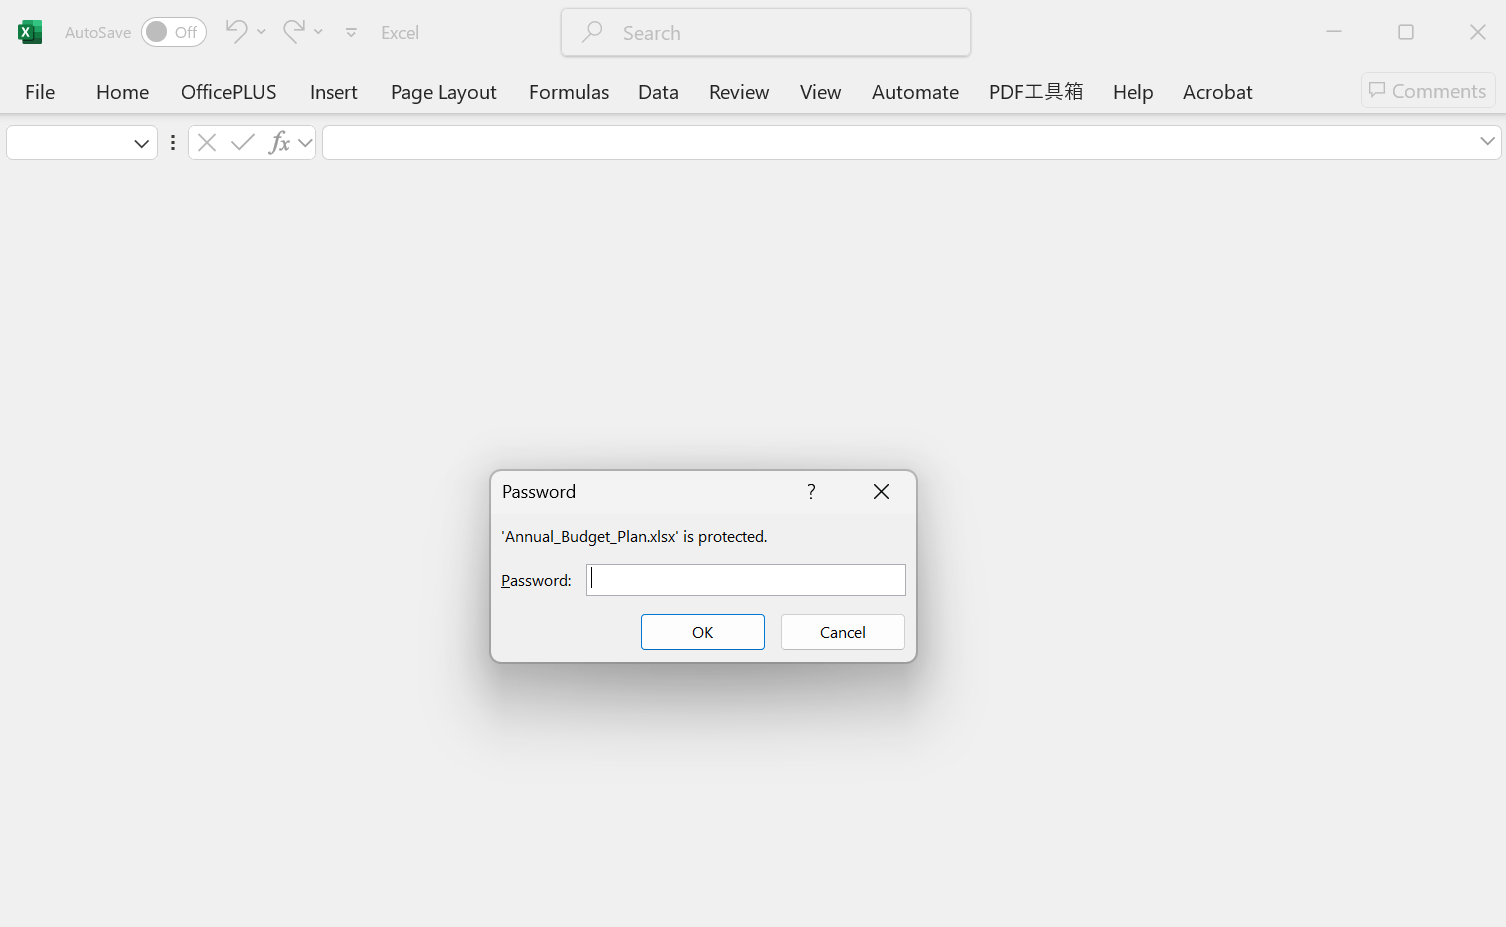Click the Cancel entry X icon
1506x927 pixels.
coord(207,143)
